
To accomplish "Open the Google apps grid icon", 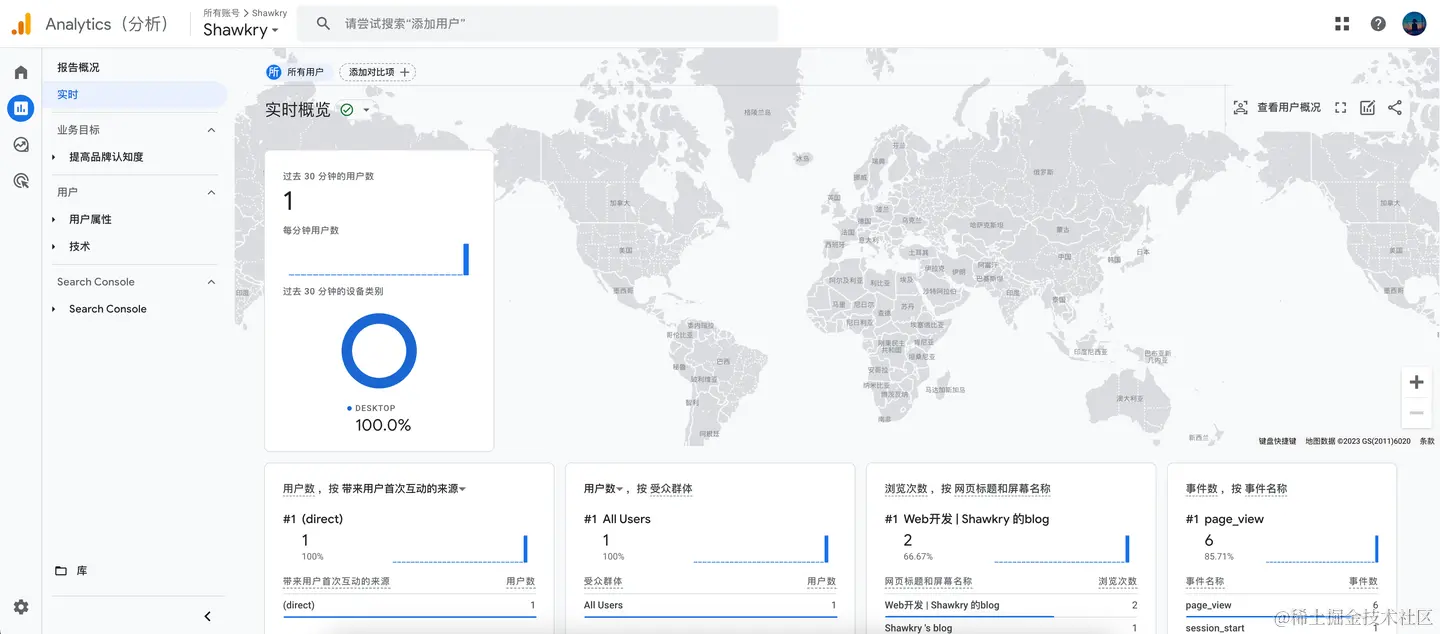I will (x=1342, y=24).
